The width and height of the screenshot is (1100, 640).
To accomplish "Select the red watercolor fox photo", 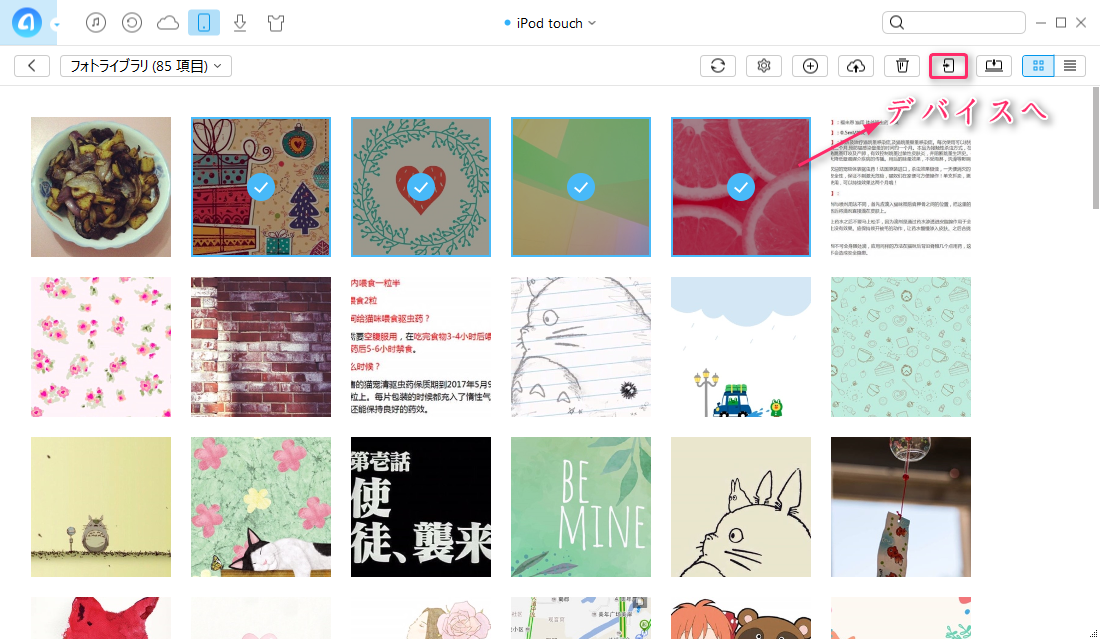I will coord(101,618).
